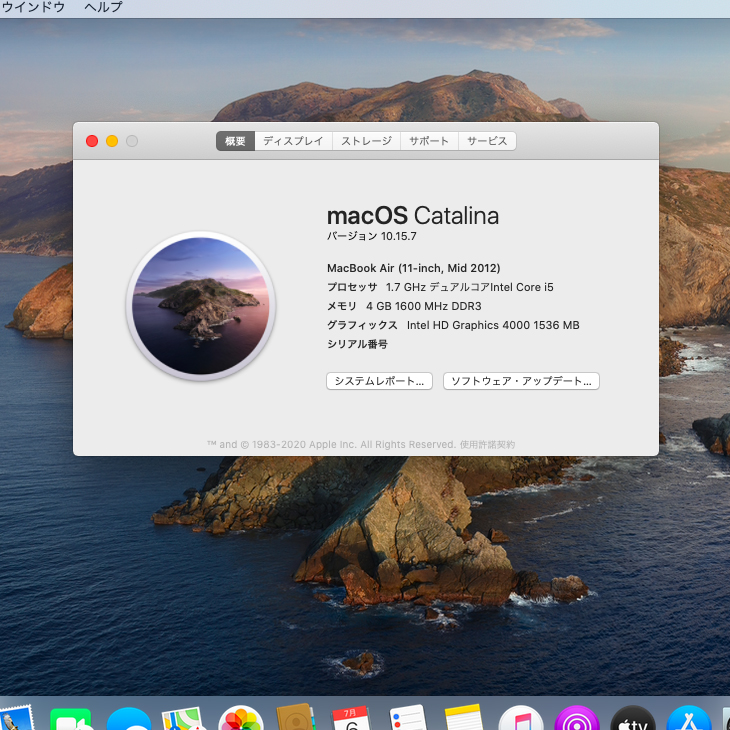Screen dimensions: 730x730
Task: Open the 使用許諾契約 license link
Action: [x=488, y=444]
